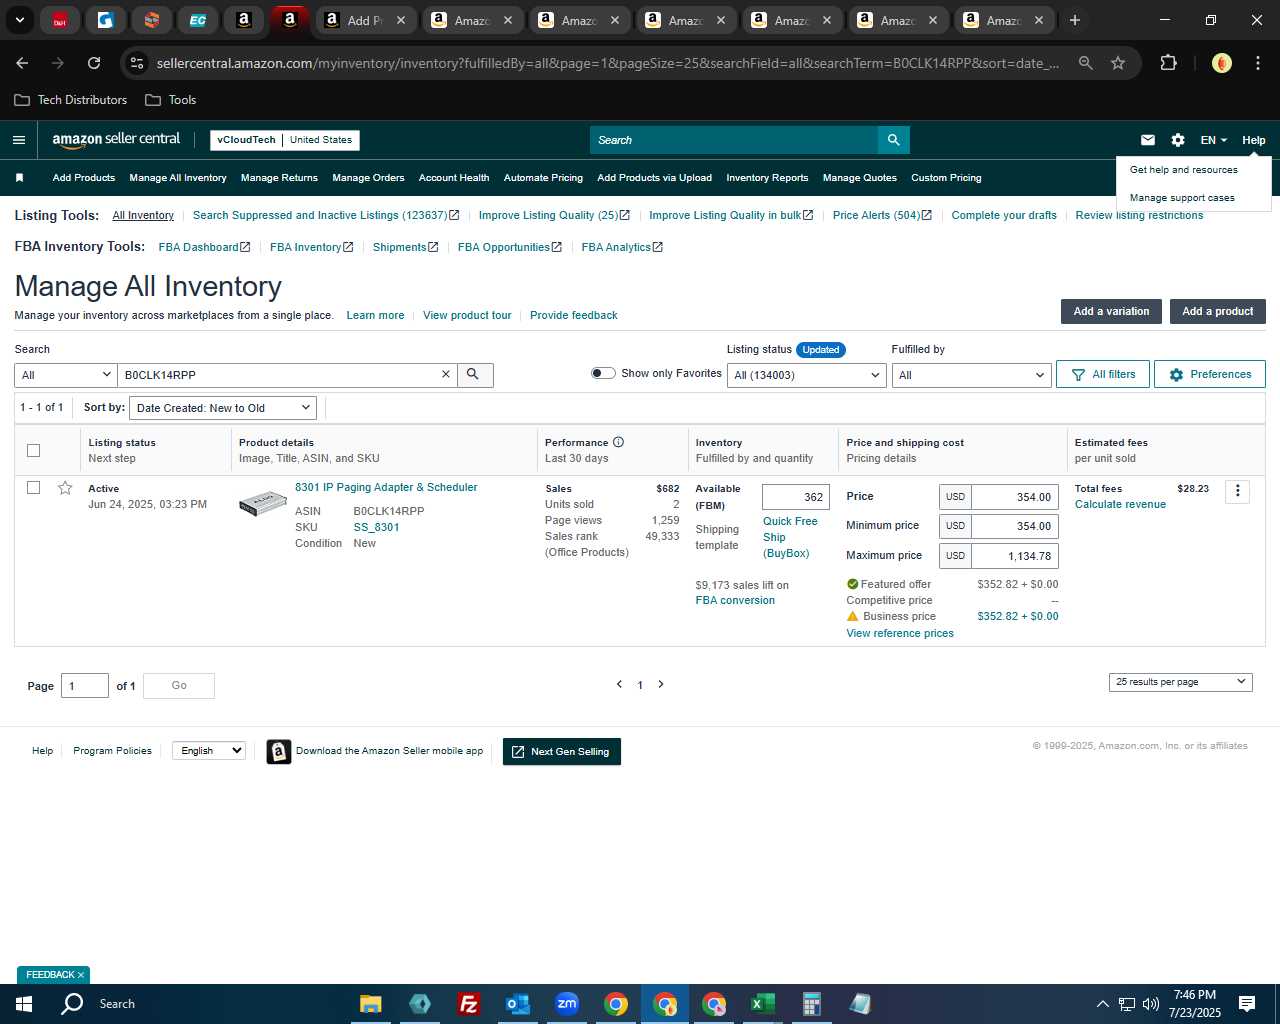Open the English language dropdown in footer
Image resolution: width=1280 pixels, height=1024 pixels.
(209, 751)
